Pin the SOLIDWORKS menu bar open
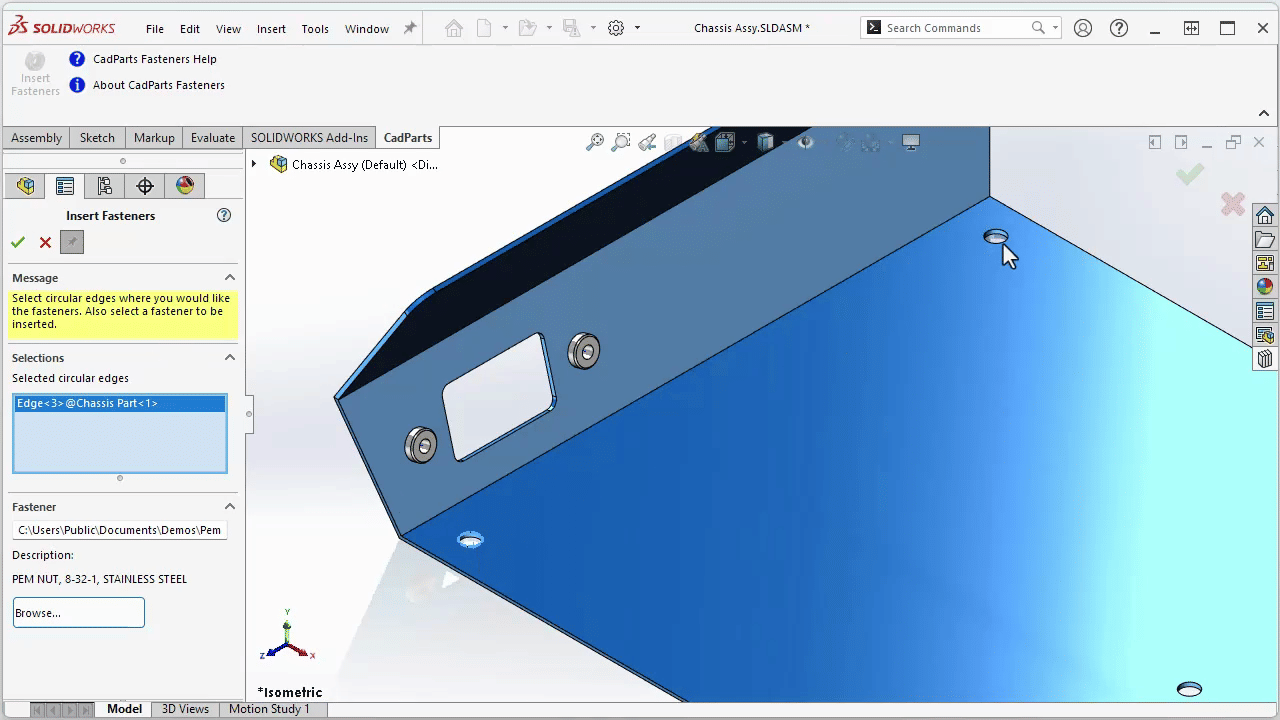The image size is (1280, 720). [x=410, y=28]
